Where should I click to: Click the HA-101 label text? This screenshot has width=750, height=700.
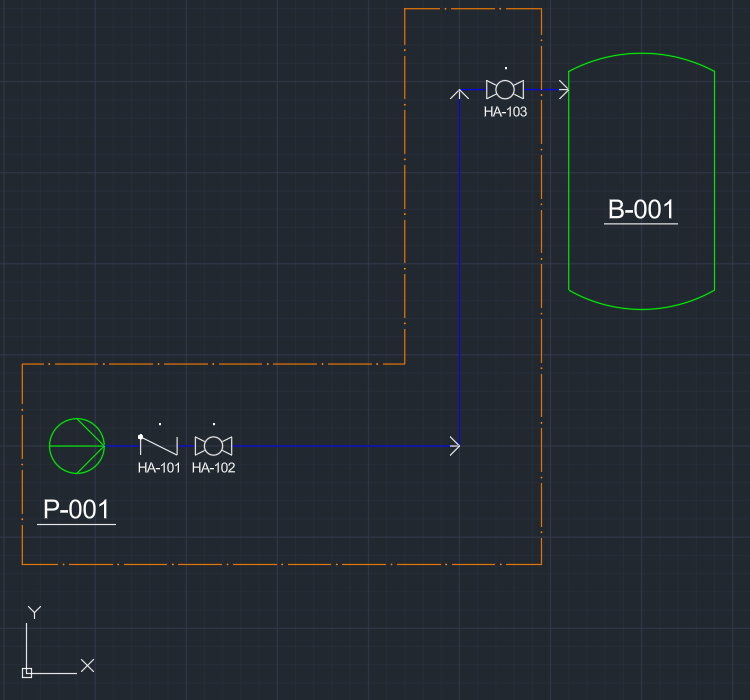point(159,468)
